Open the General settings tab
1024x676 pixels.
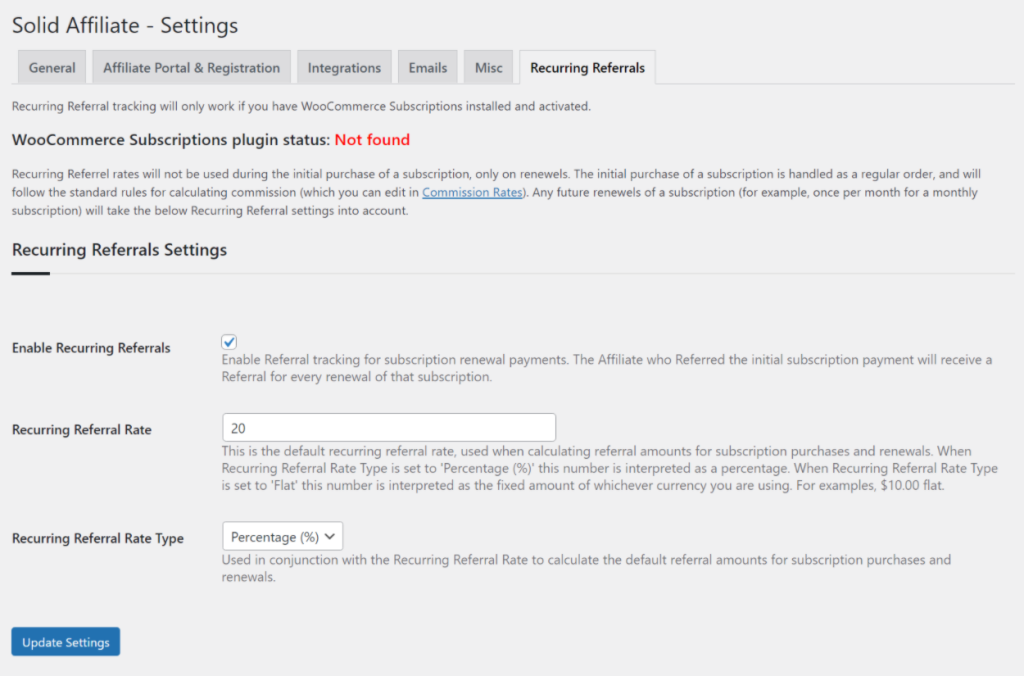tap(52, 67)
